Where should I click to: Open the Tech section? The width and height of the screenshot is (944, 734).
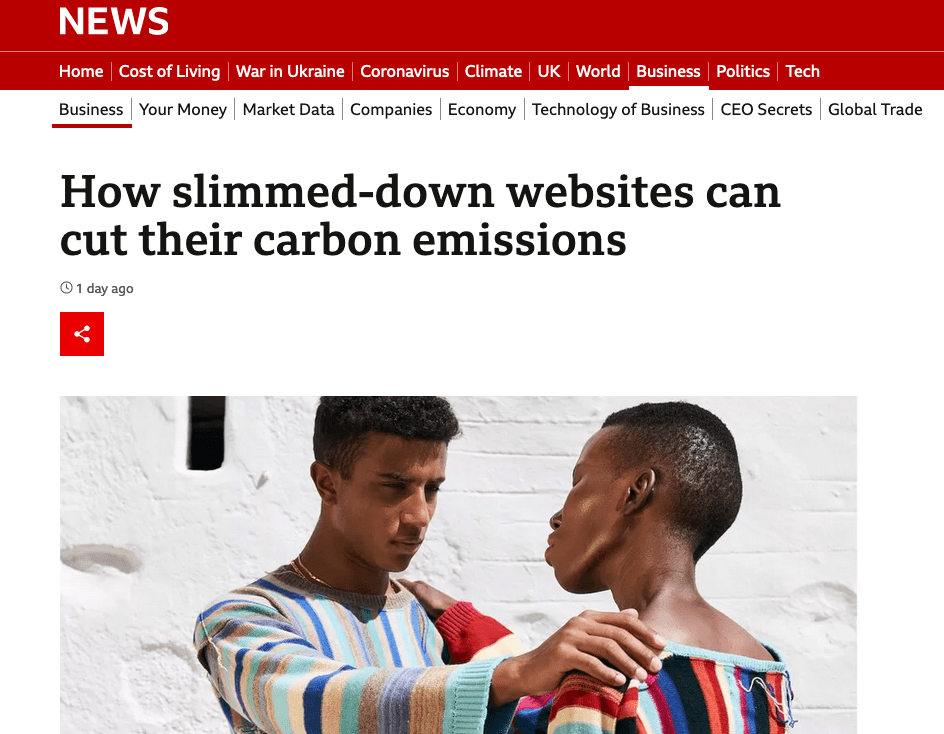(803, 71)
